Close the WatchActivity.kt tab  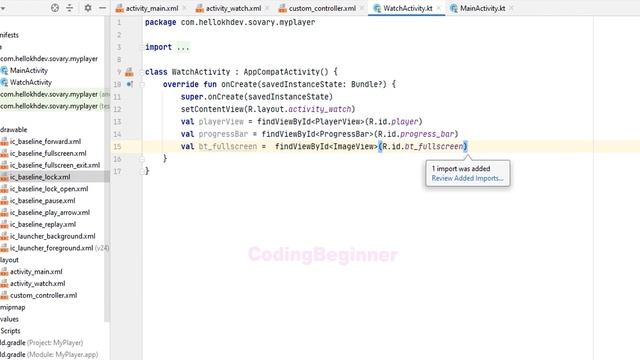(438, 8)
